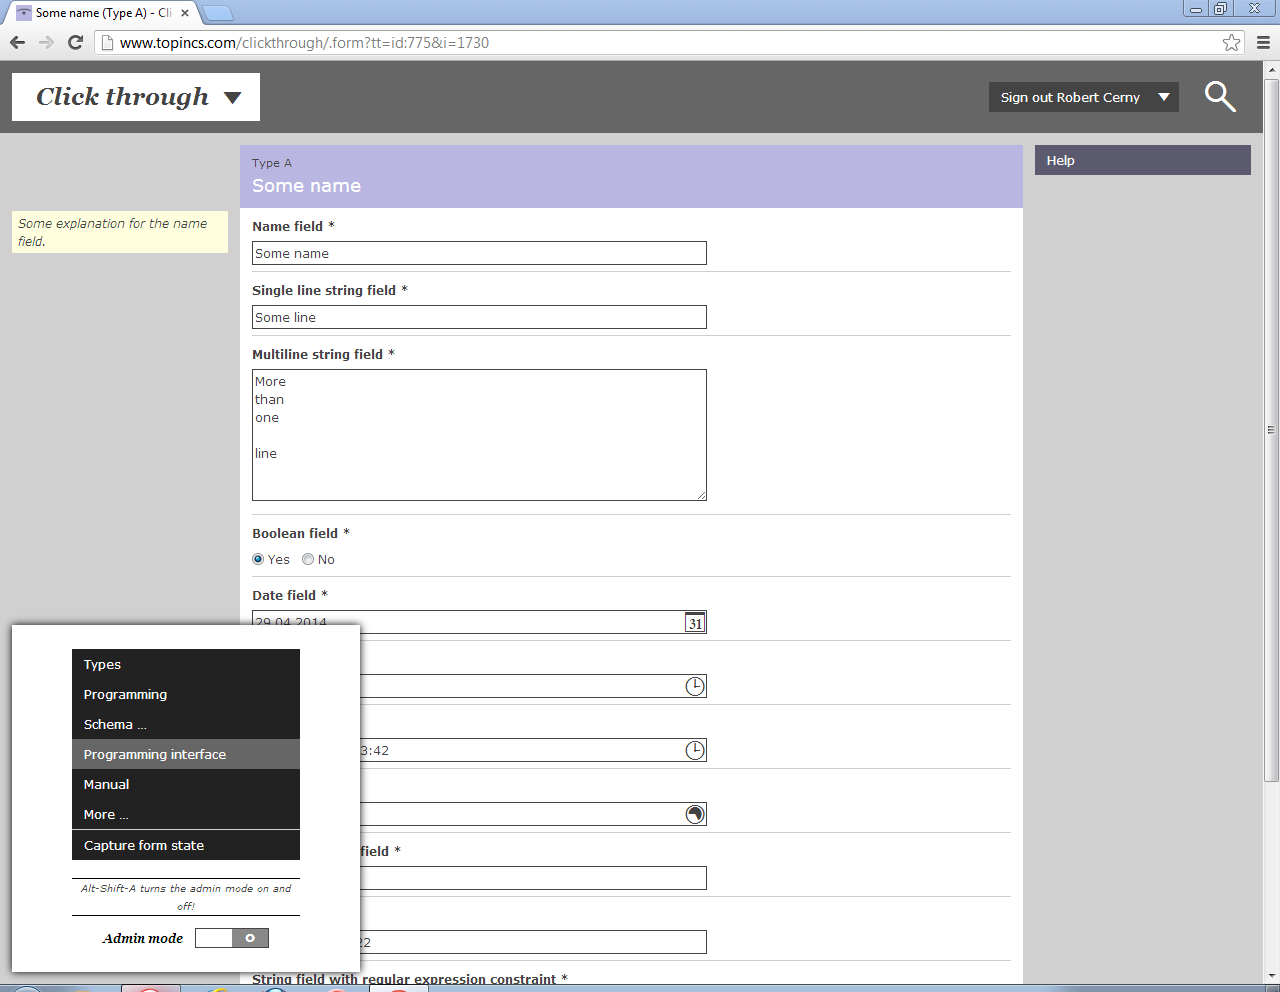This screenshot has width=1280, height=992.
Task: Expand the Click through dropdown
Action: coord(232,98)
